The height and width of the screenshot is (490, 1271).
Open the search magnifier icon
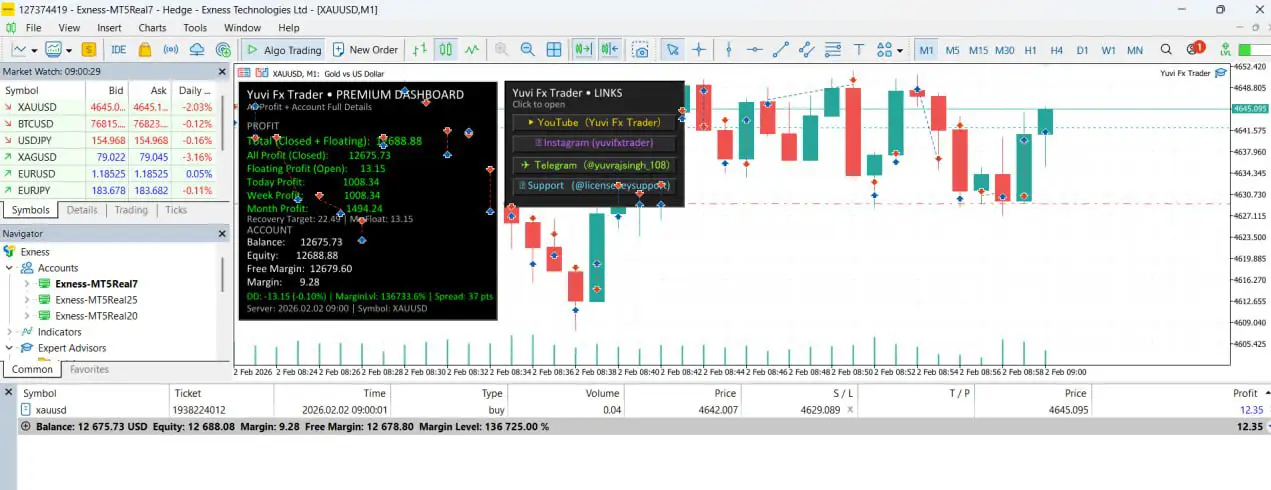pos(1166,50)
